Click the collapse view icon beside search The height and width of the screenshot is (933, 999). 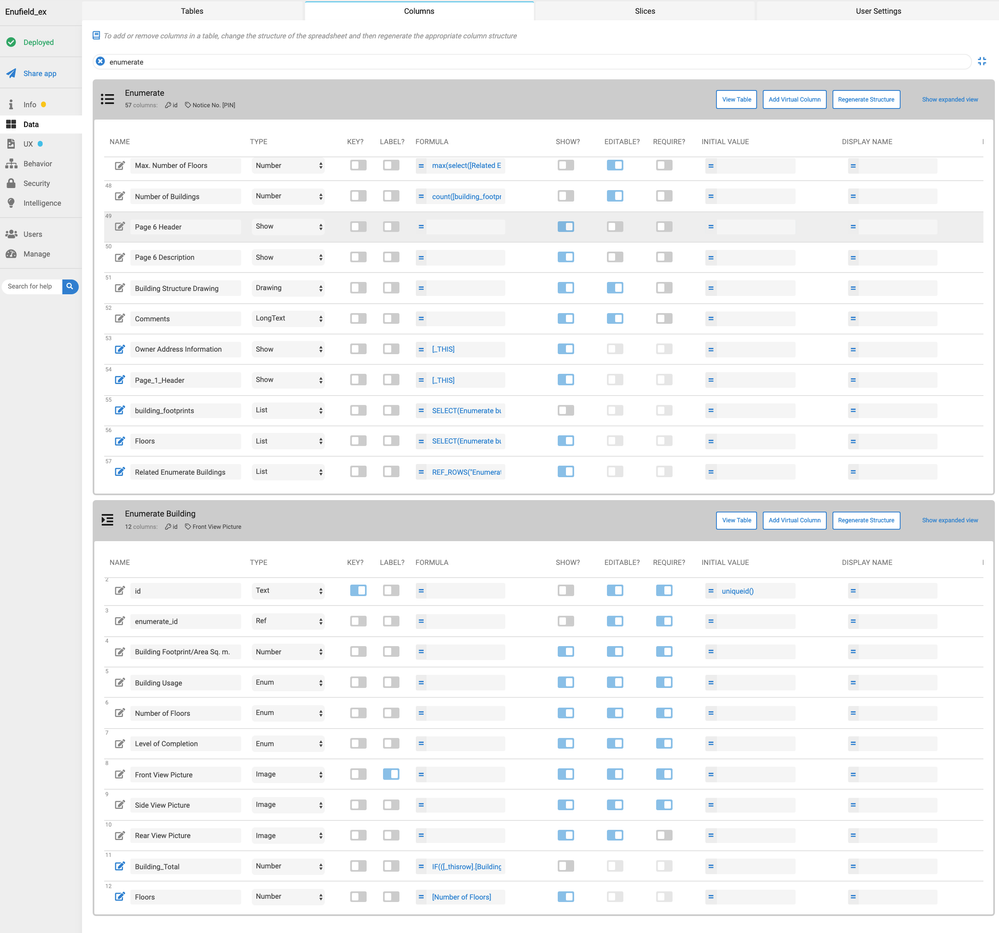982,61
